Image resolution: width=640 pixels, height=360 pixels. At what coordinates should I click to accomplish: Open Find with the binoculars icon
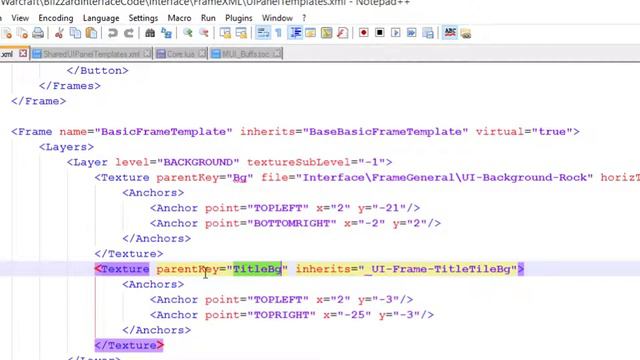tap(150, 33)
